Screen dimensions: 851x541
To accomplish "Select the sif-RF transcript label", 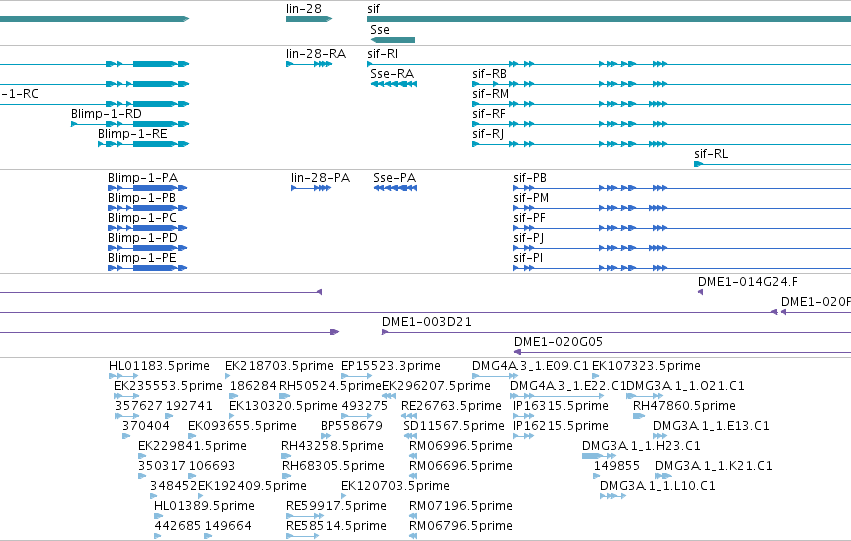I will coord(489,114).
